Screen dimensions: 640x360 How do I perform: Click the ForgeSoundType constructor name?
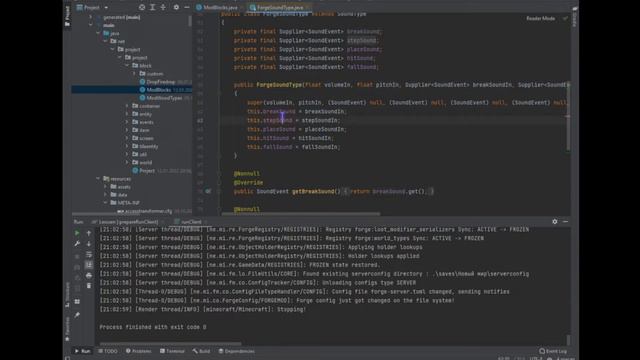(279, 85)
